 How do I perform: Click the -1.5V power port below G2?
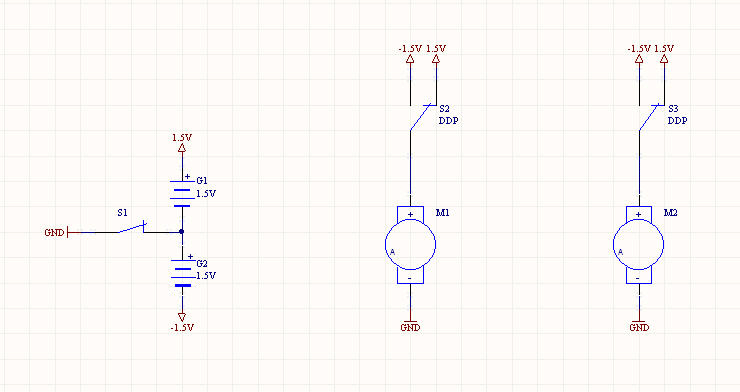point(182,322)
